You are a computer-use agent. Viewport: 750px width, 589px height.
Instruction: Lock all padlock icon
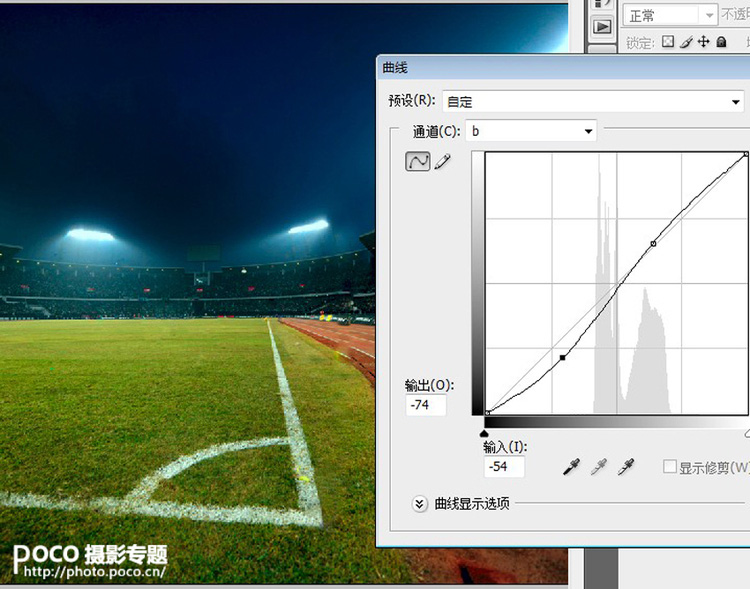pyautogui.click(x=721, y=42)
